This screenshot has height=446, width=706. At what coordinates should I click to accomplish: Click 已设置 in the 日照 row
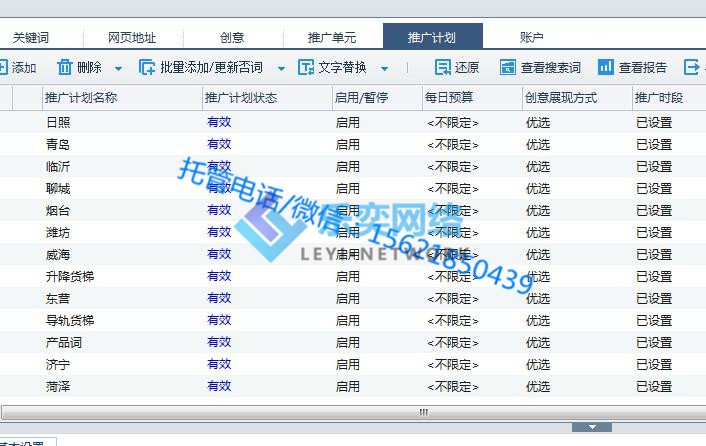coord(654,122)
